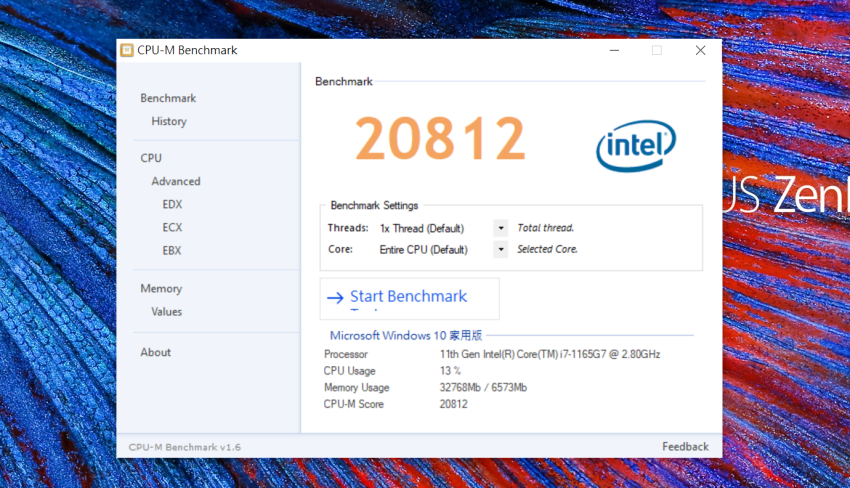Click the arrow icon beside Start Benchmark

(335, 297)
